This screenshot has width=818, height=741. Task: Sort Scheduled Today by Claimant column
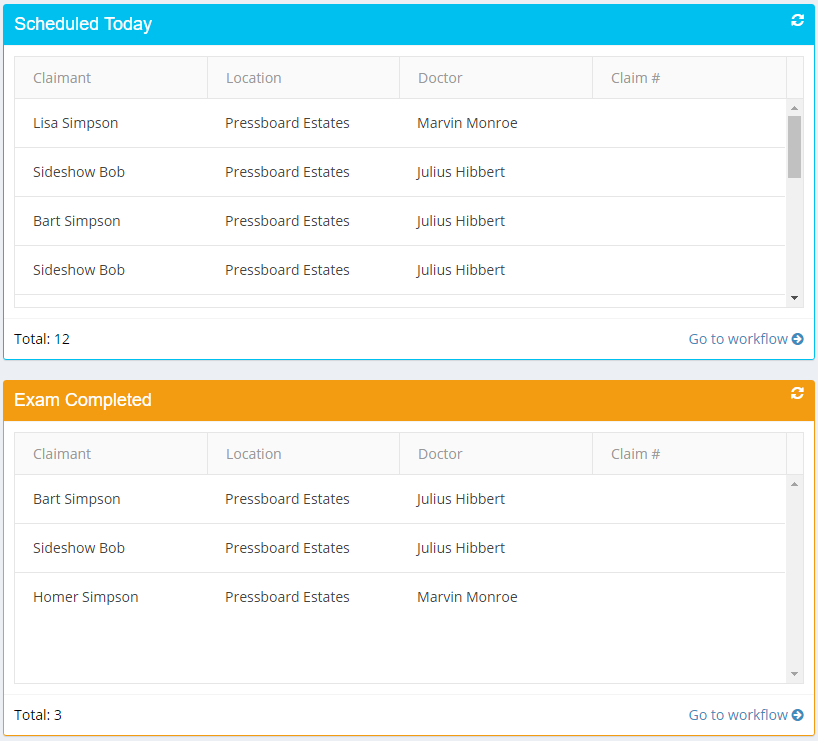[62, 78]
